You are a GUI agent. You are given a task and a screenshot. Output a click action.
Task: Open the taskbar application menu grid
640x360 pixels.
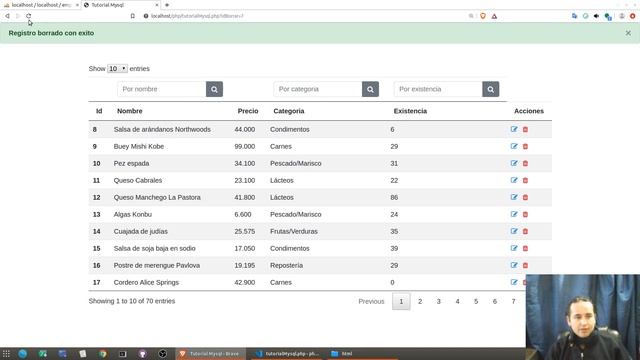coord(6,353)
